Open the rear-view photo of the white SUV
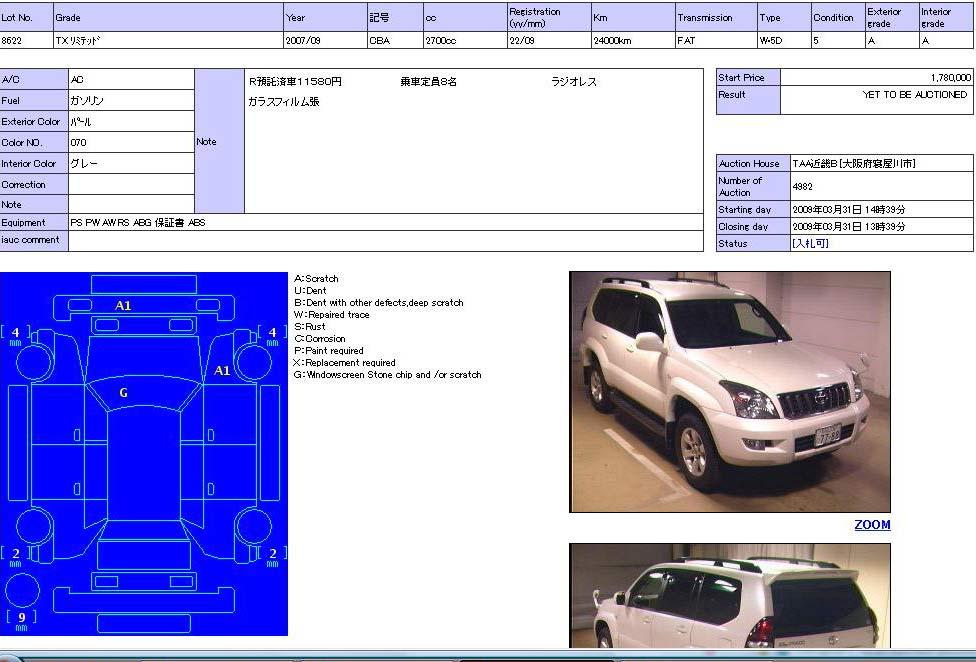Screen dimensions: 976x662 730,595
